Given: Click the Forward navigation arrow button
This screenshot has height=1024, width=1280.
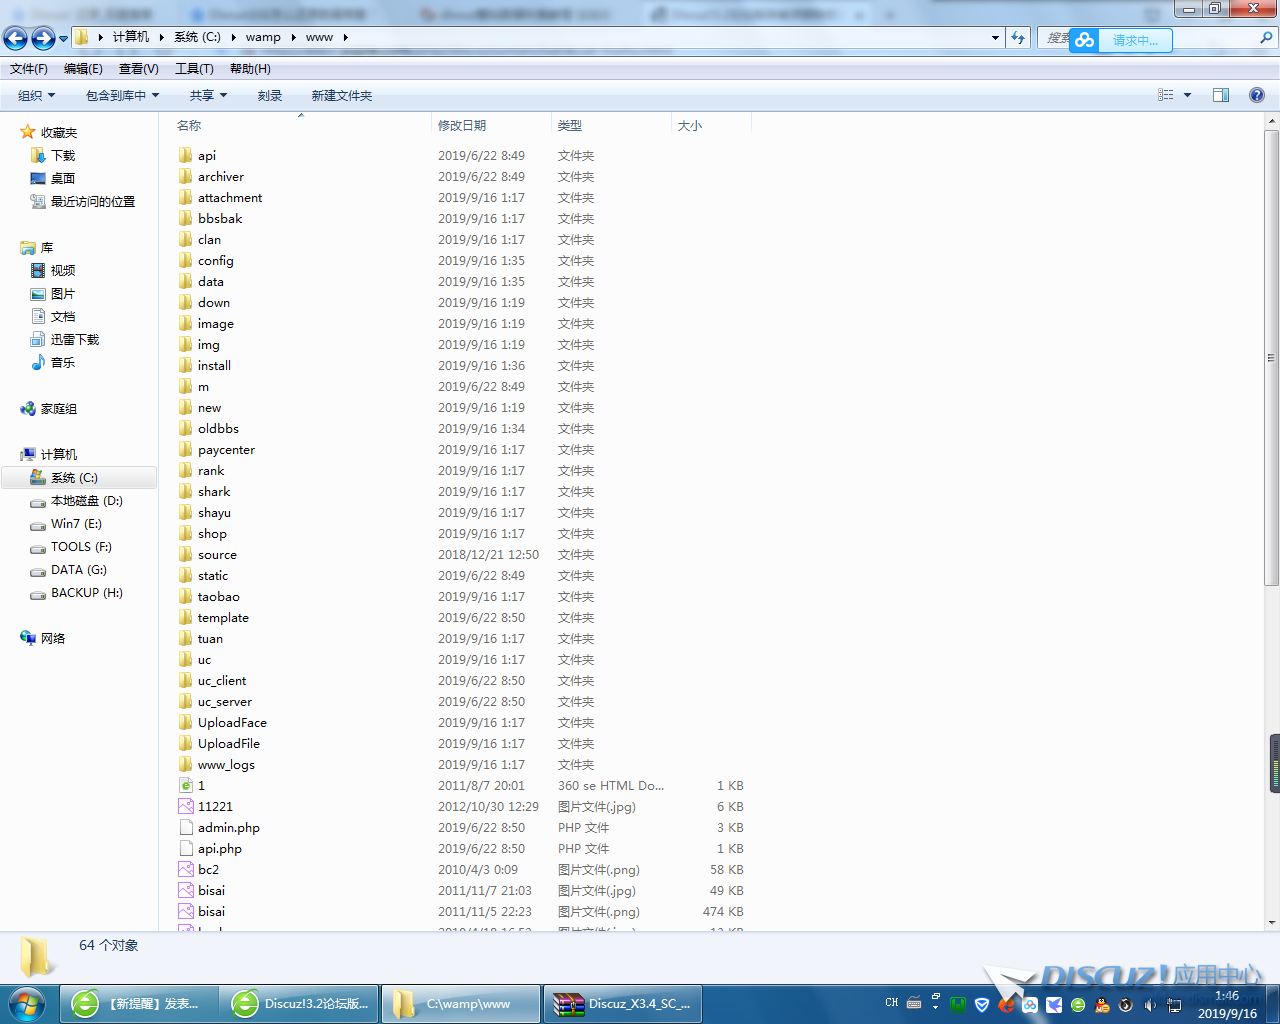Looking at the screenshot, I should coord(43,38).
